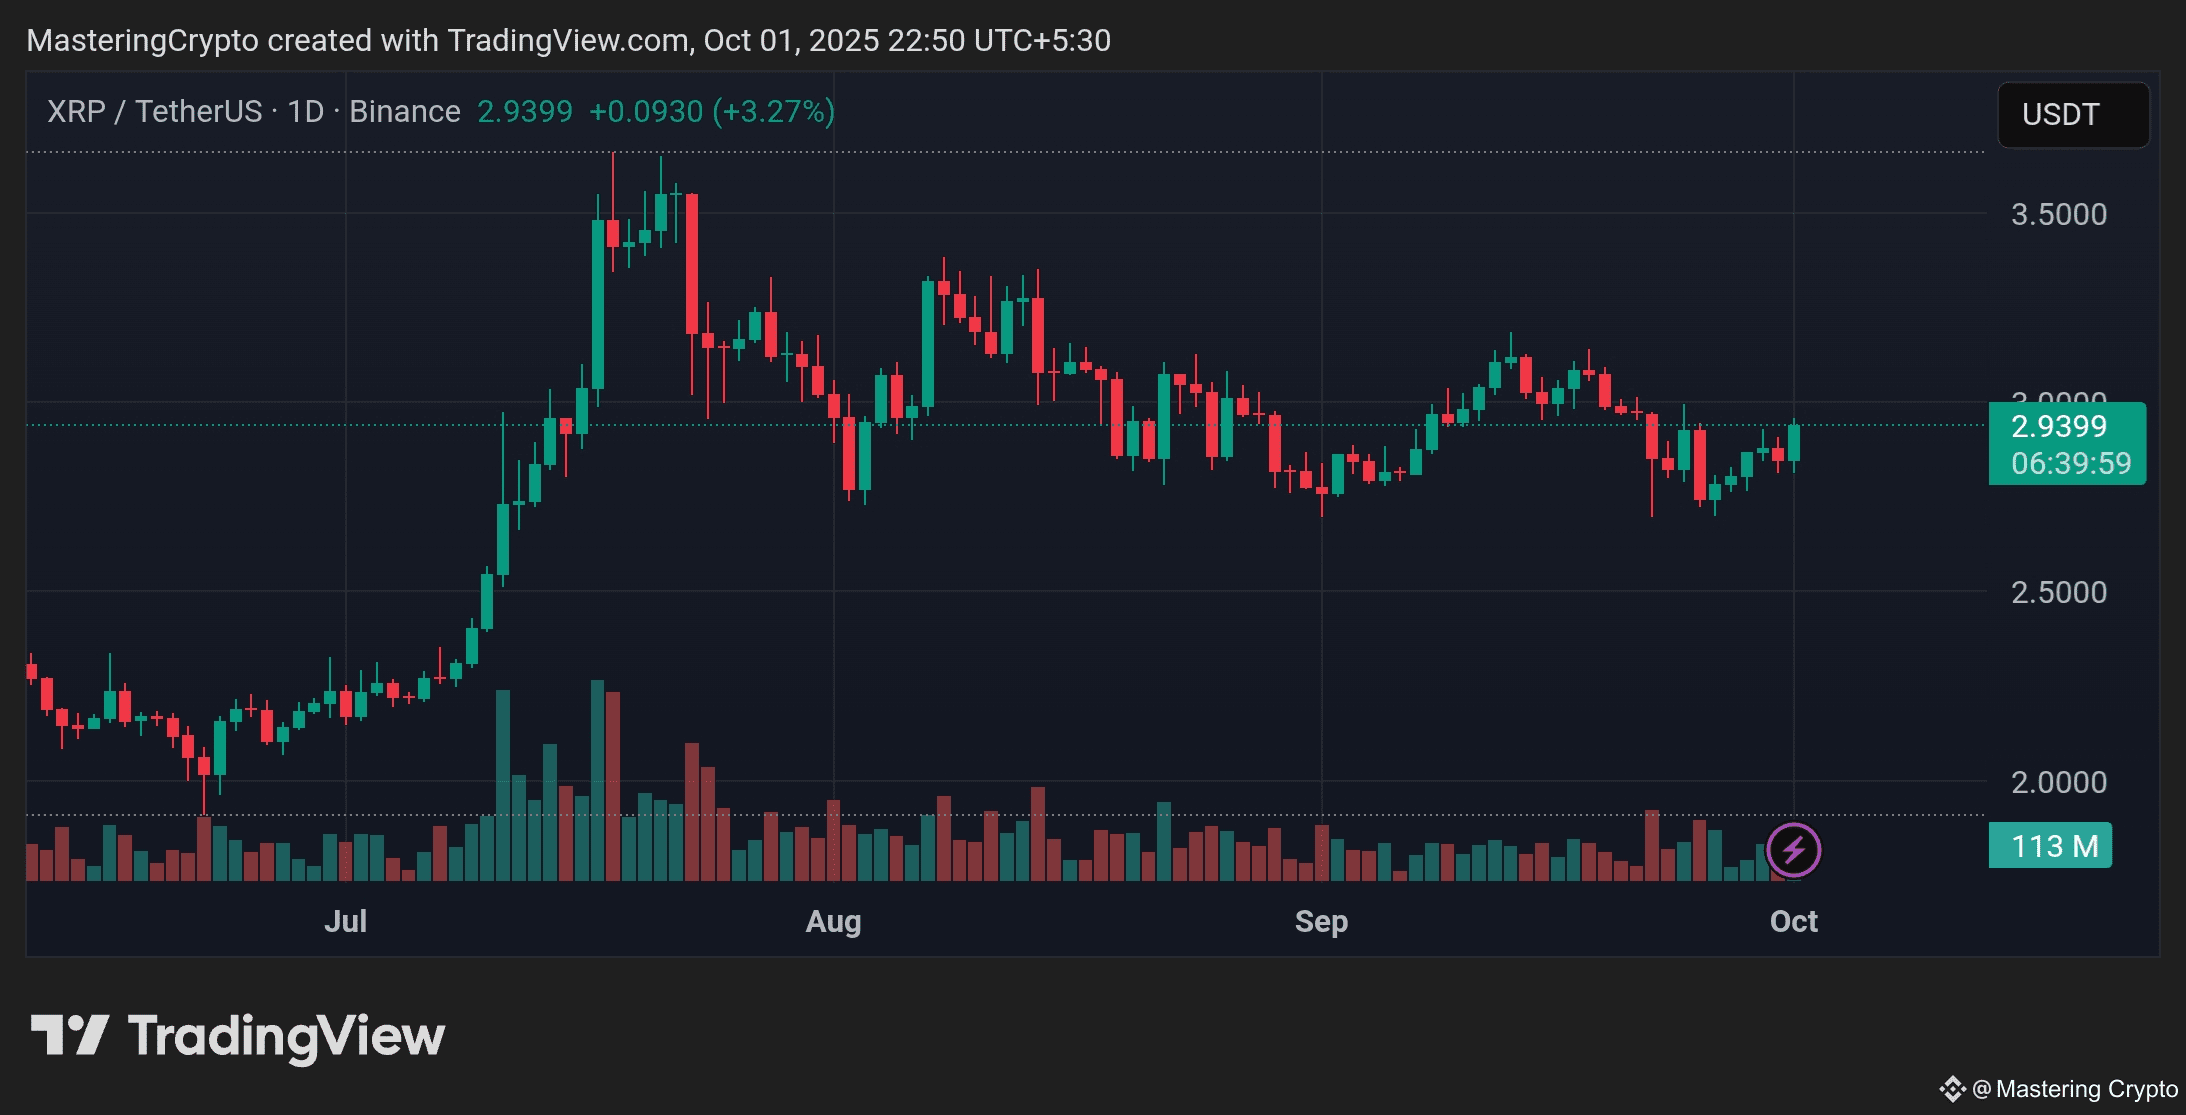Viewport: 2186px width, 1115px height.
Task: Click the +0.0930 (+3.27%) price change text
Action: click(712, 111)
